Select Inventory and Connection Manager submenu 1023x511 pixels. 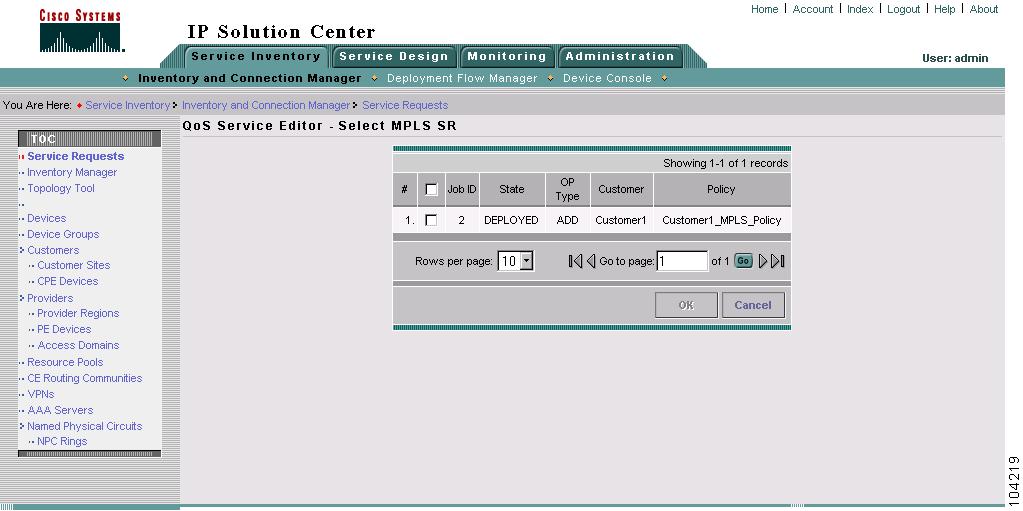pyautogui.click(x=249, y=78)
